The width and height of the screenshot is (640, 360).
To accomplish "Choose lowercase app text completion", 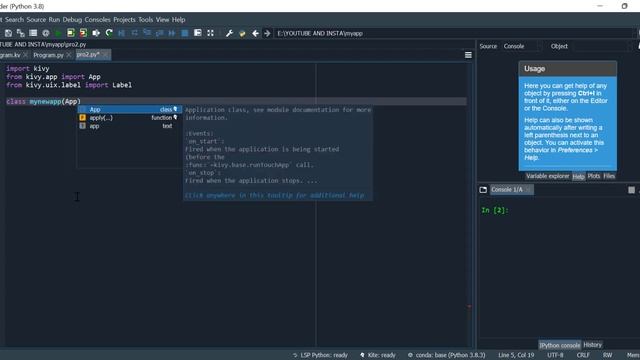I will coord(129,126).
